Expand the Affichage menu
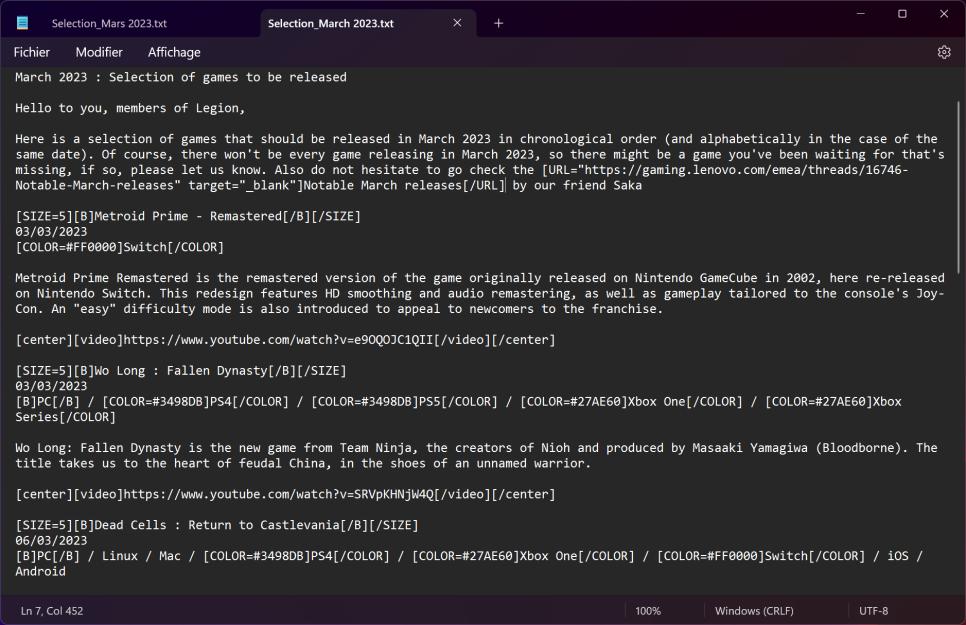966x625 pixels. tap(174, 52)
